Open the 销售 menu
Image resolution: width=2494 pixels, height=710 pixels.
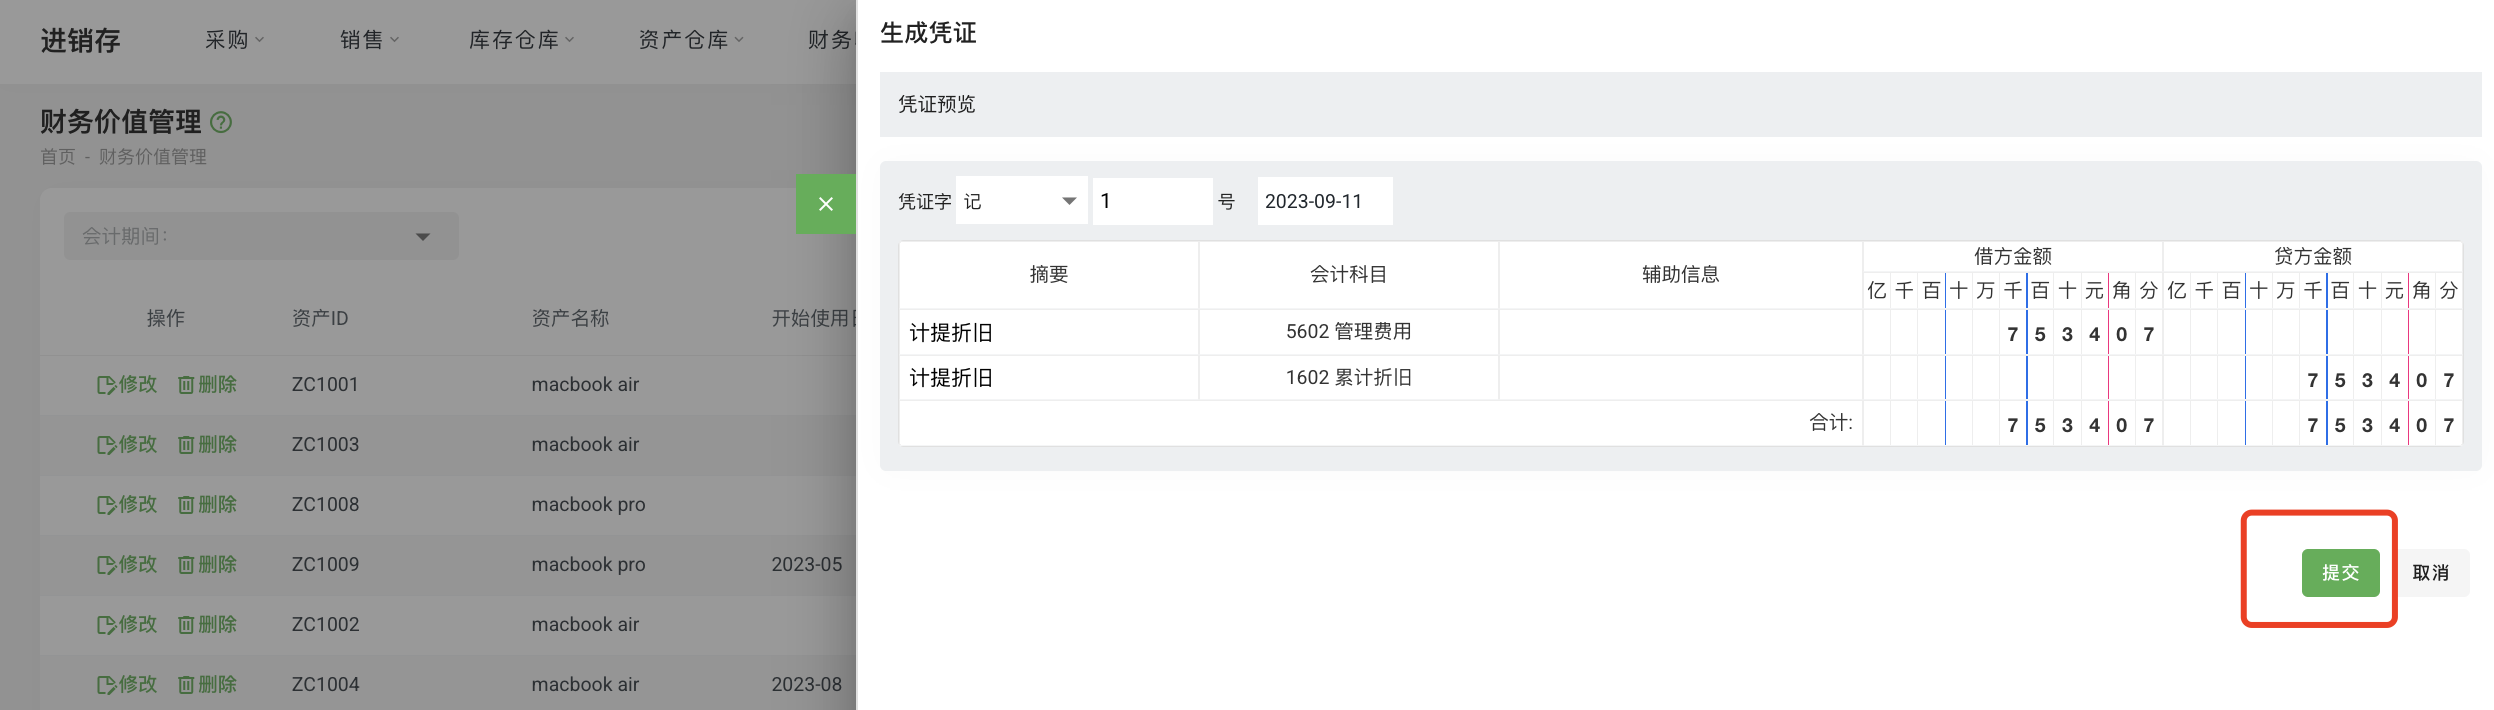pyautogui.click(x=369, y=40)
